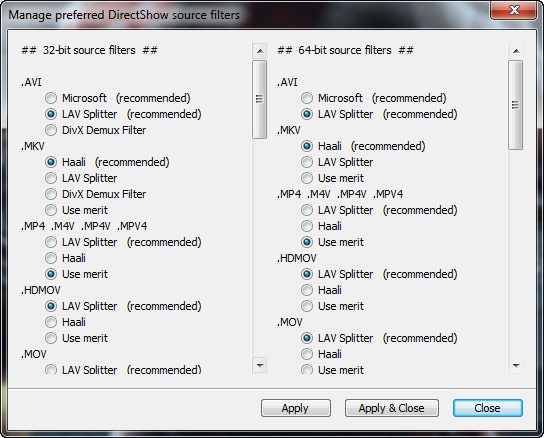Close the dialog with the red X
Image resolution: width=544 pixels, height=438 pixels.
pyautogui.click(x=514, y=10)
